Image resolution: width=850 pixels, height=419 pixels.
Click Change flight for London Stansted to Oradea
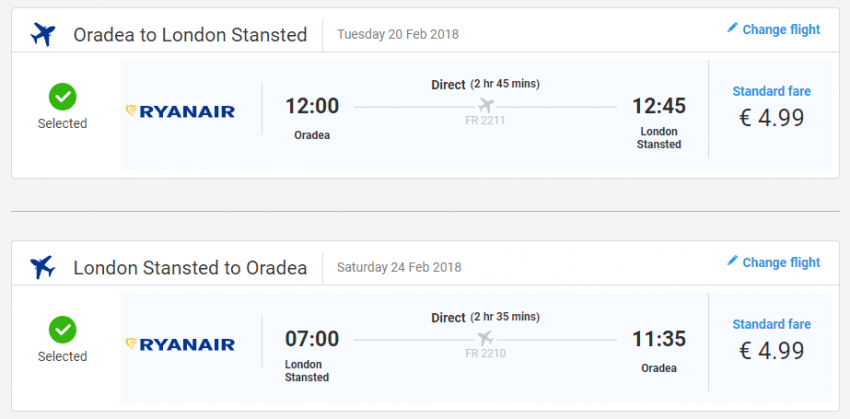click(x=780, y=262)
